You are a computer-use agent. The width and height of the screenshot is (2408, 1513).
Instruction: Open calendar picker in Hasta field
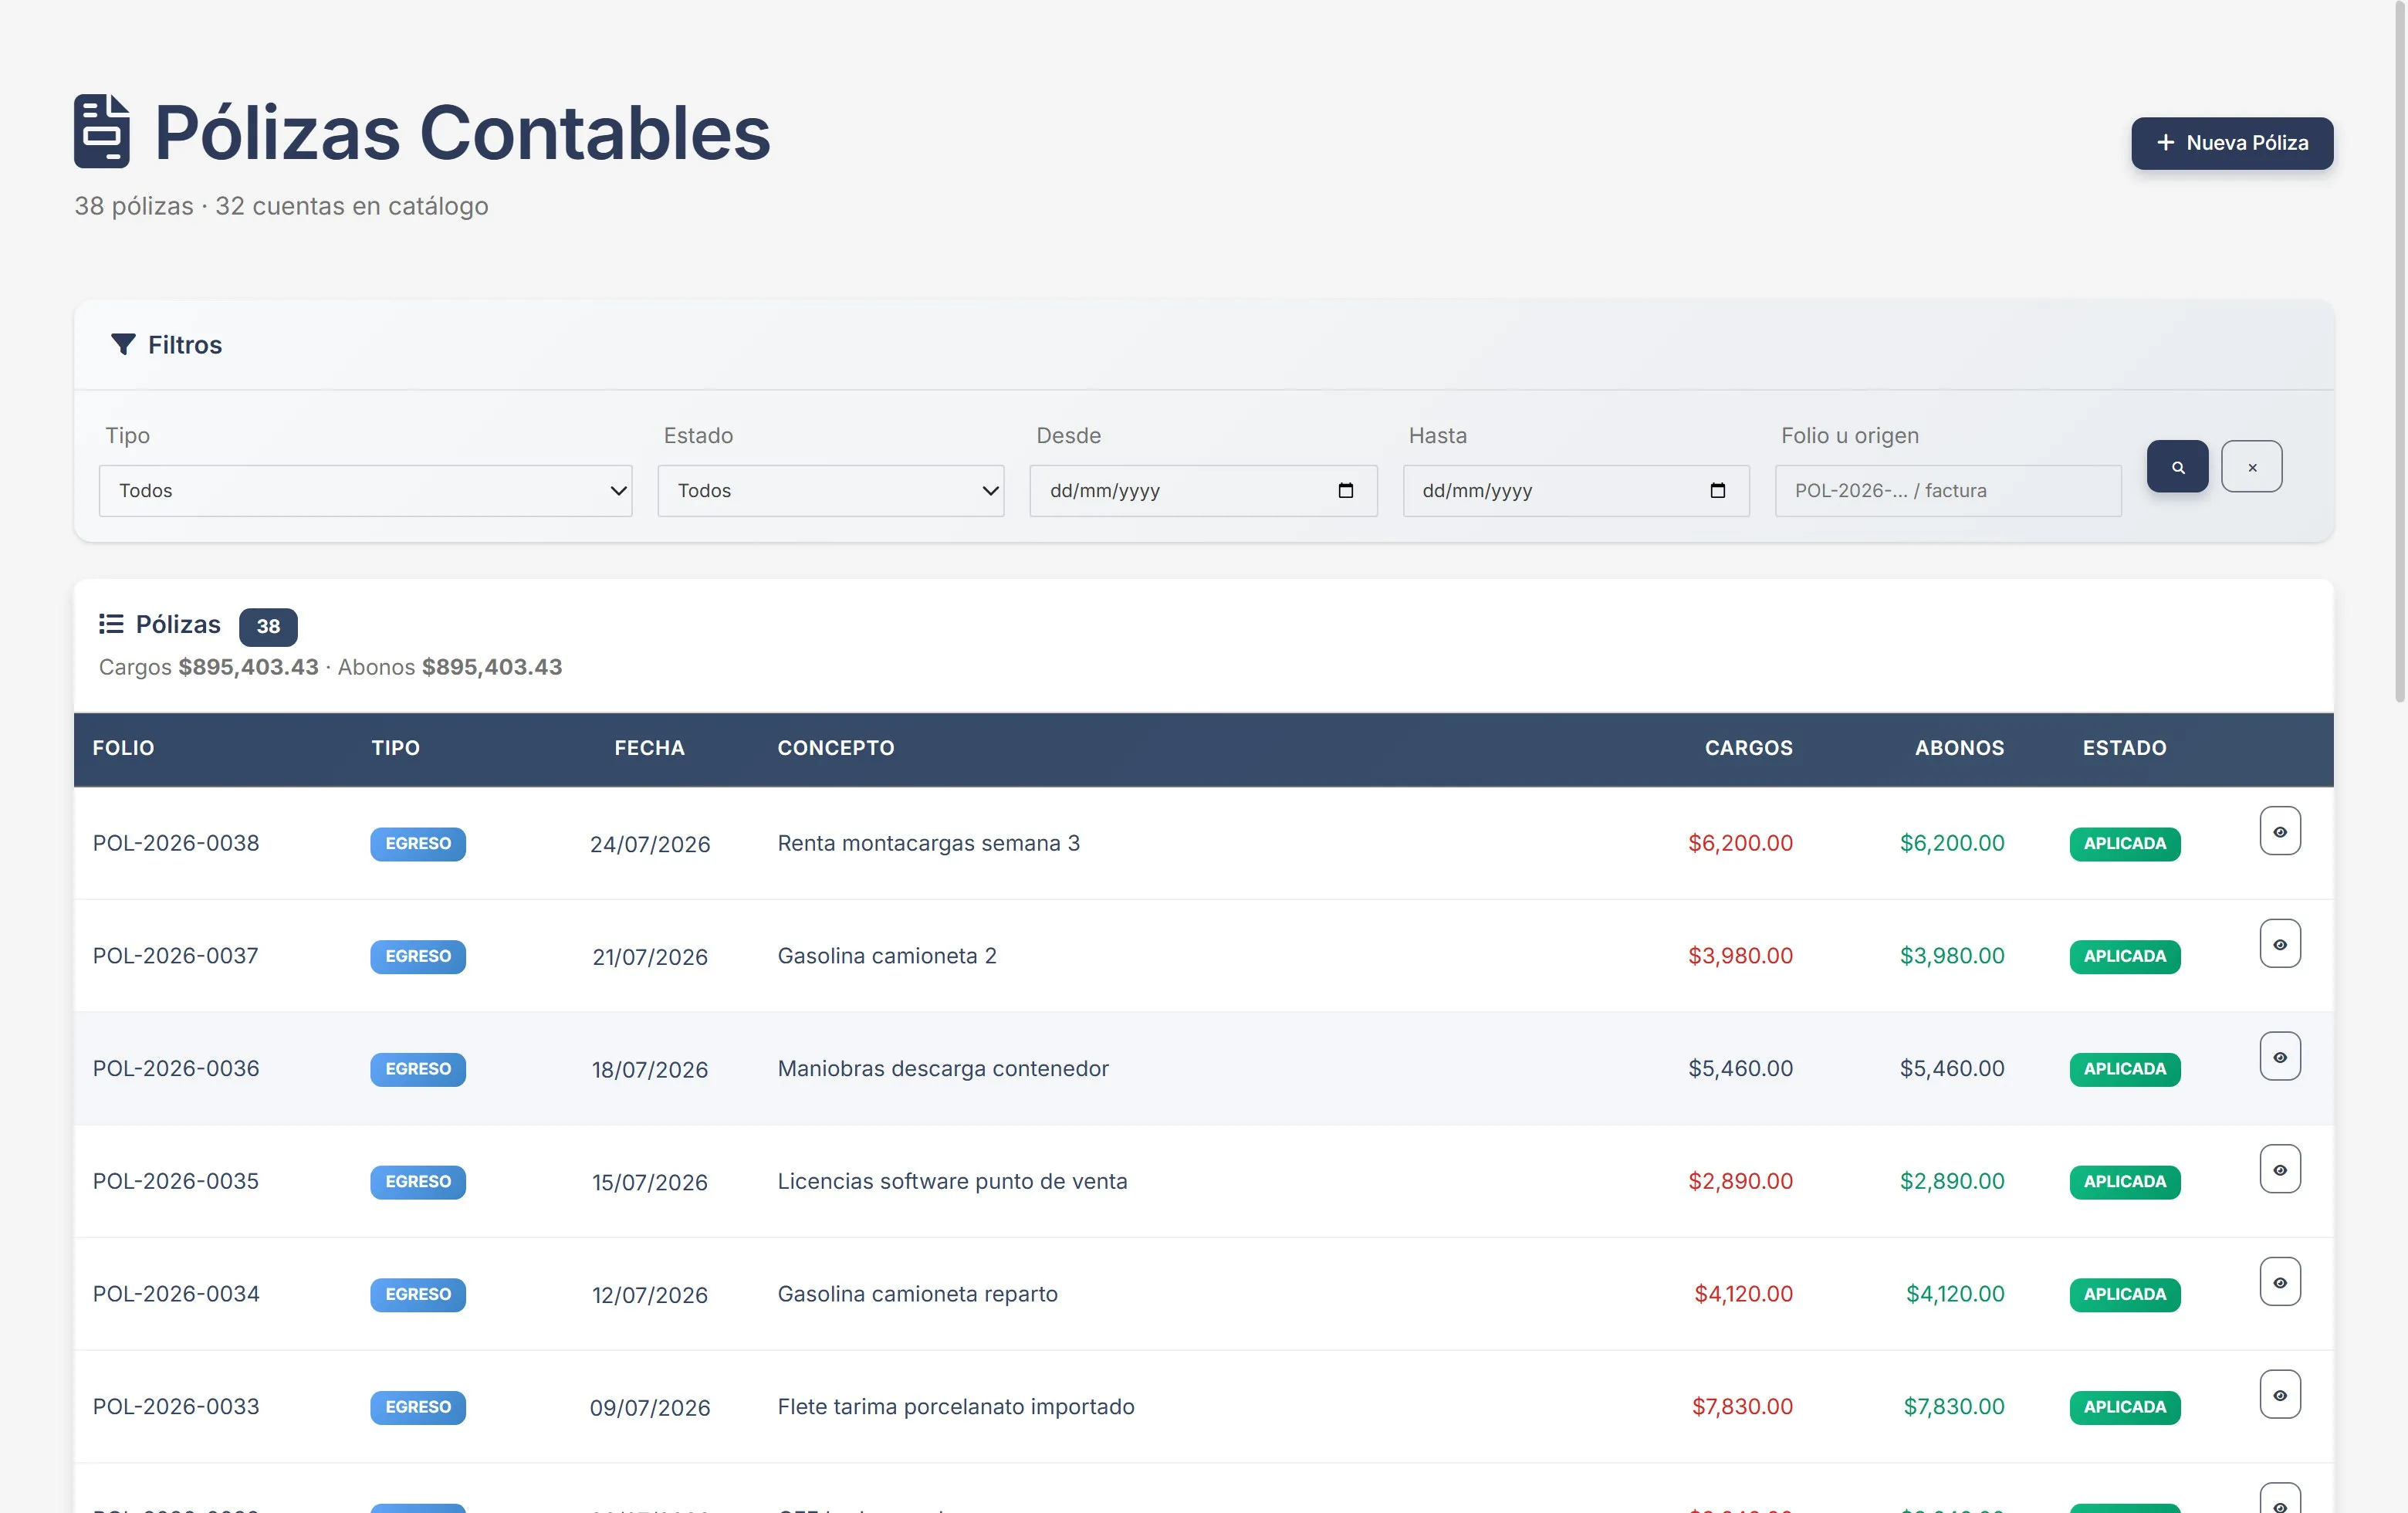(x=1717, y=490)
